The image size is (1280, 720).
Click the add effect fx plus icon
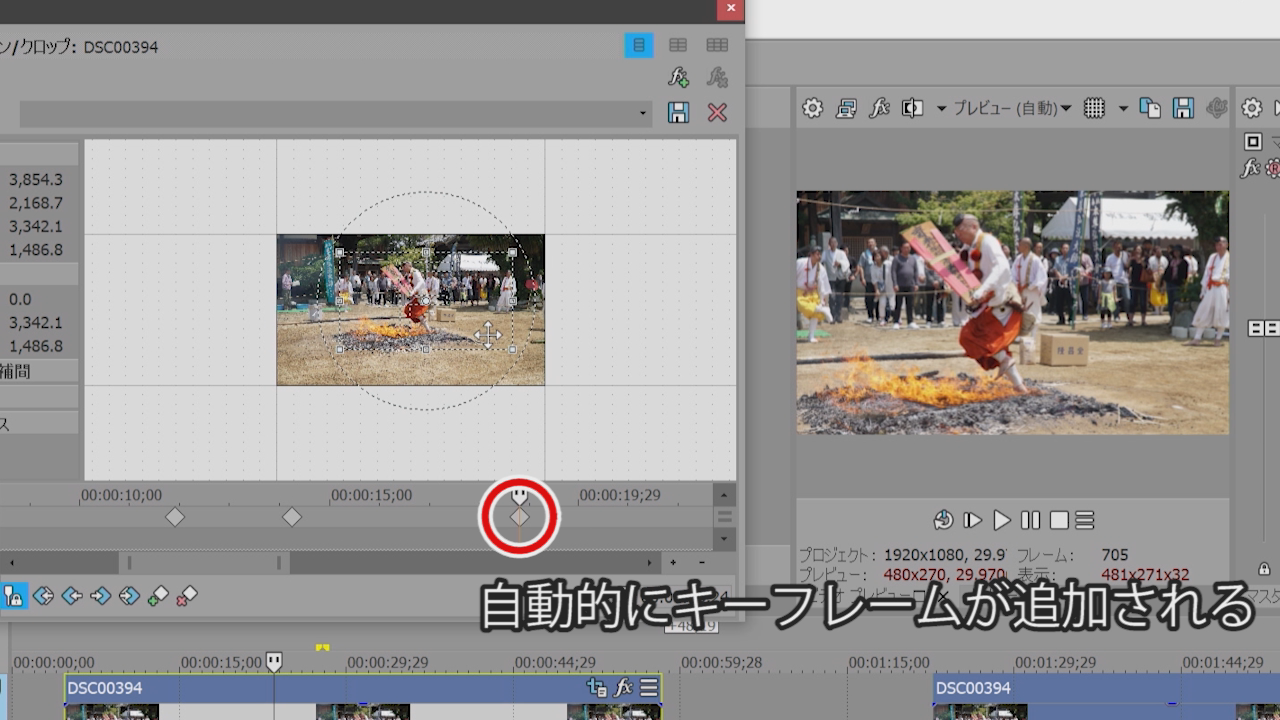678,77
